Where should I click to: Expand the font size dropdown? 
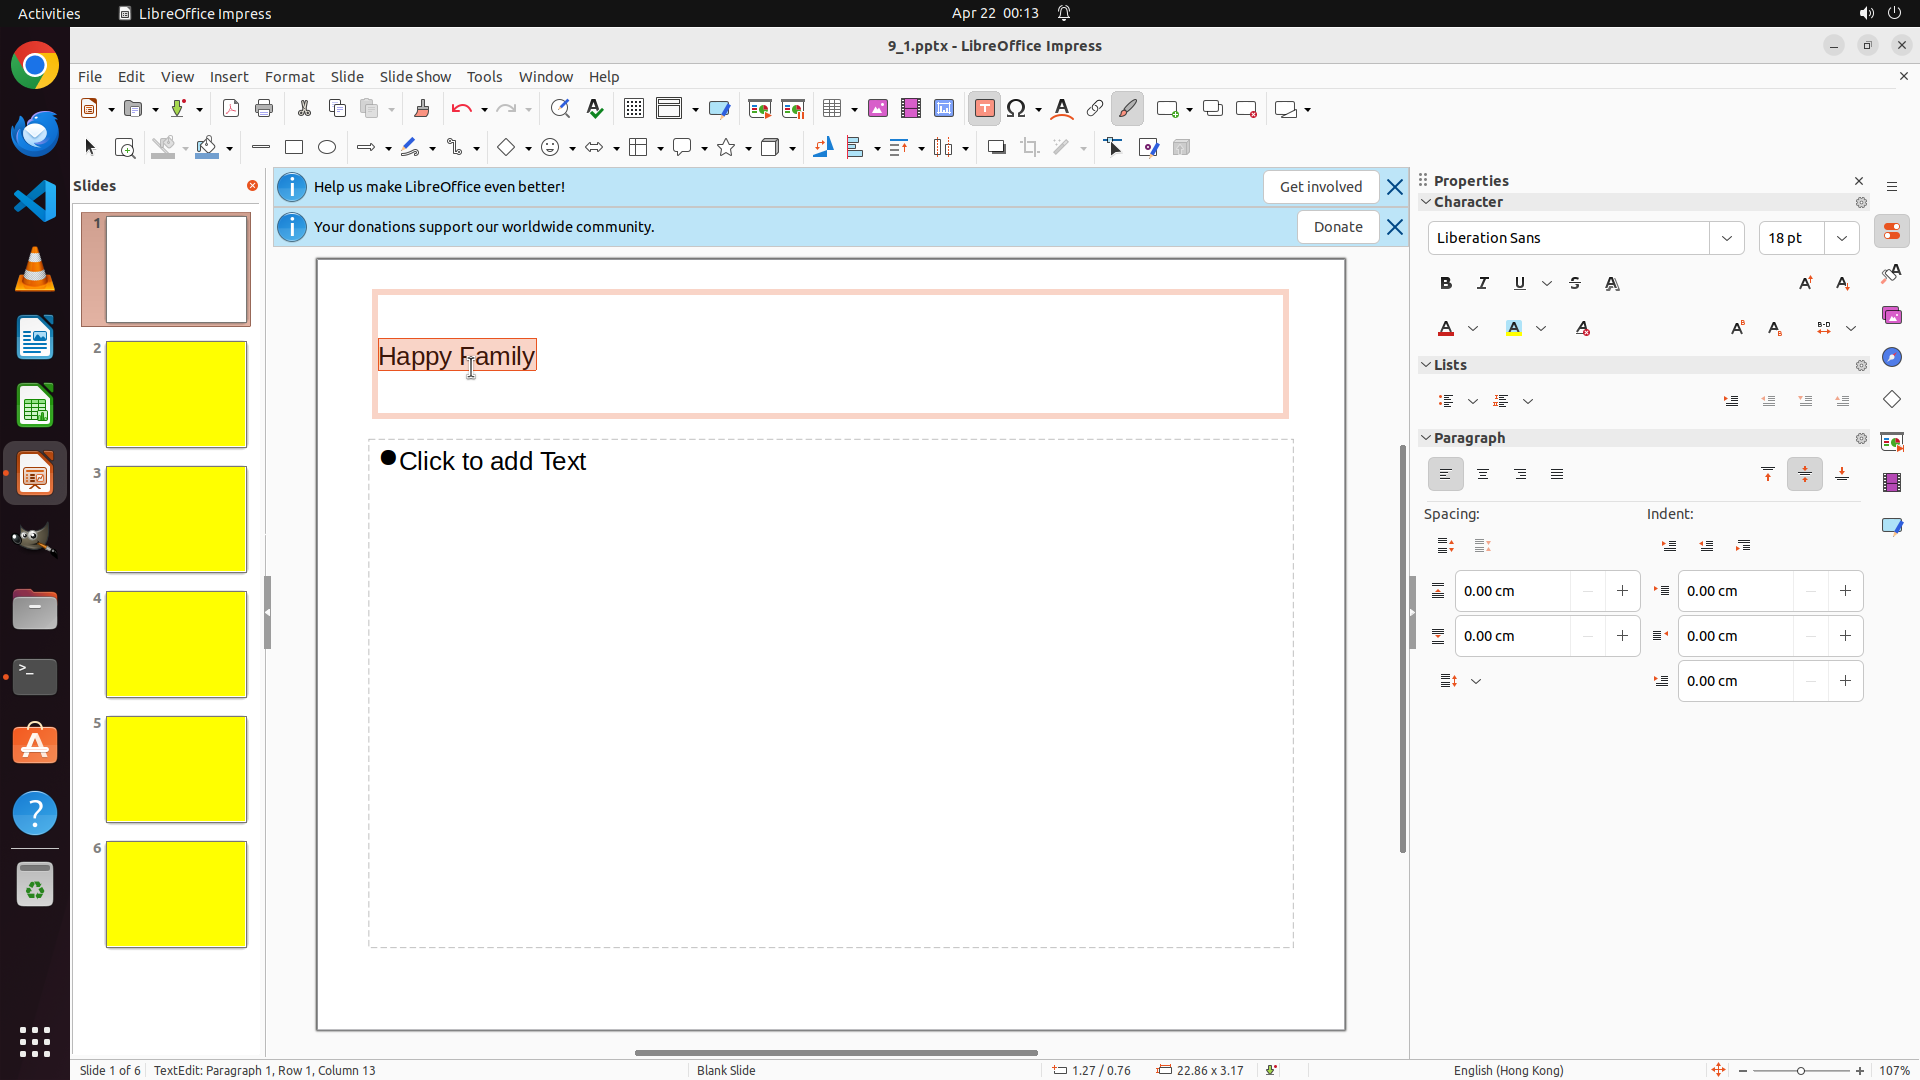click(1842, 238)
